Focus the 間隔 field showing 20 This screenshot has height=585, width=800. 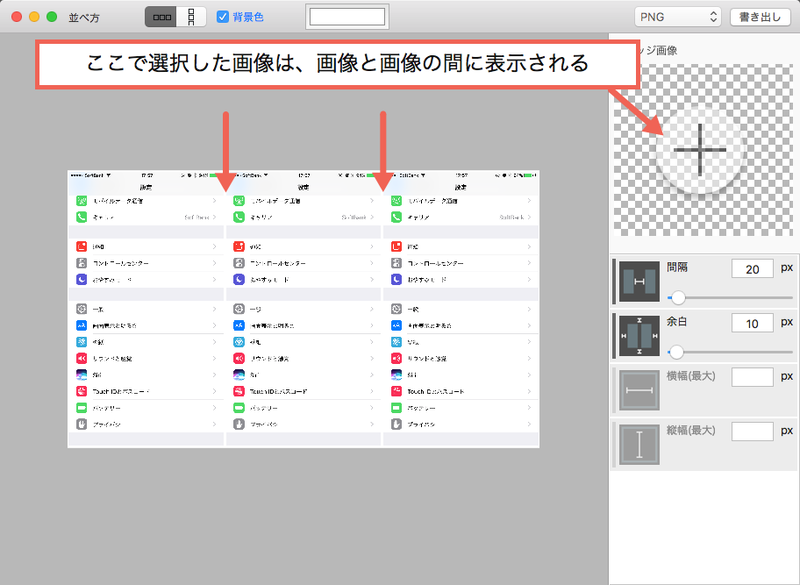752,269
